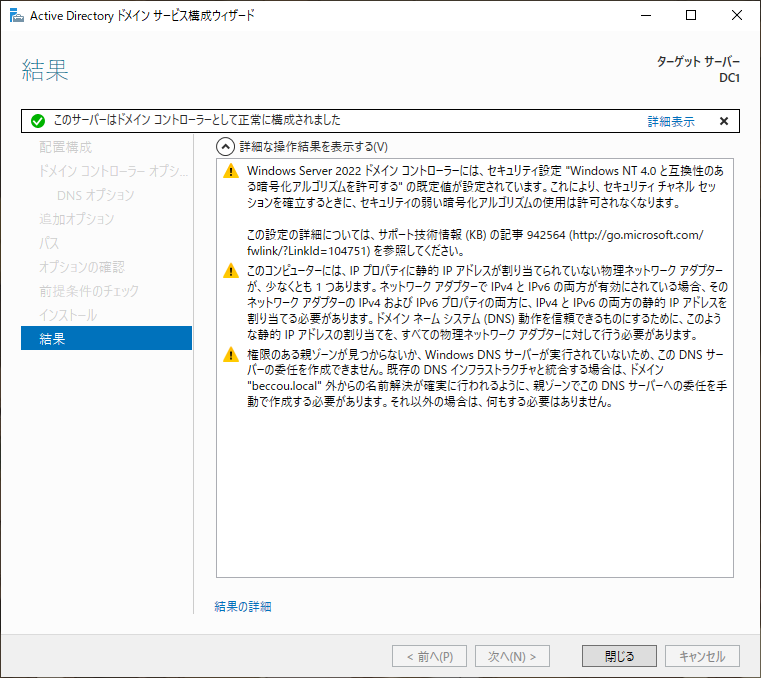Select 結果 step in the sidebar
This screenshot has width=761, height=678.
pos(105,339)
